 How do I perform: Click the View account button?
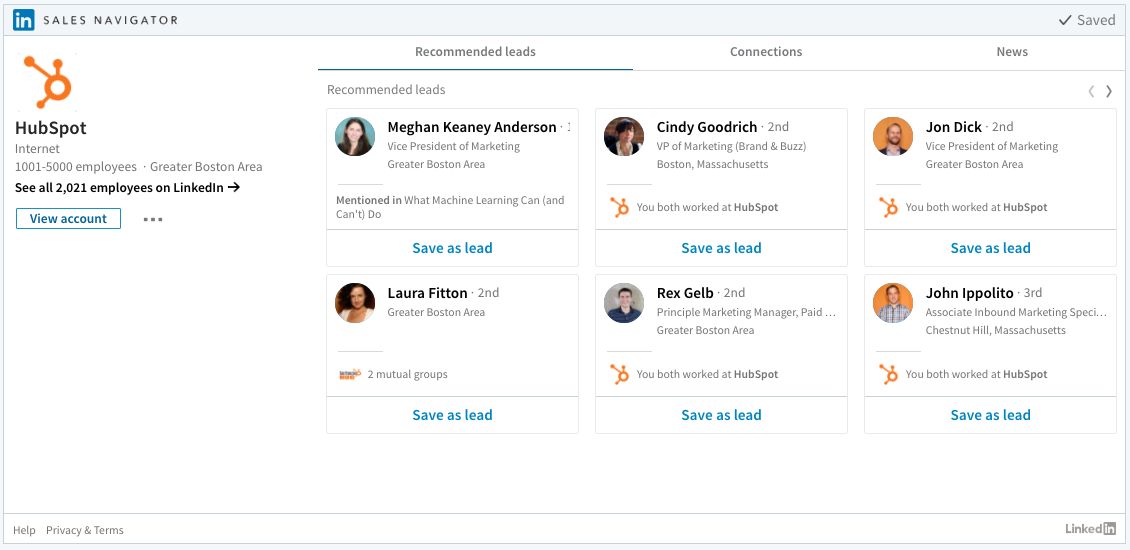pos(68,218)
